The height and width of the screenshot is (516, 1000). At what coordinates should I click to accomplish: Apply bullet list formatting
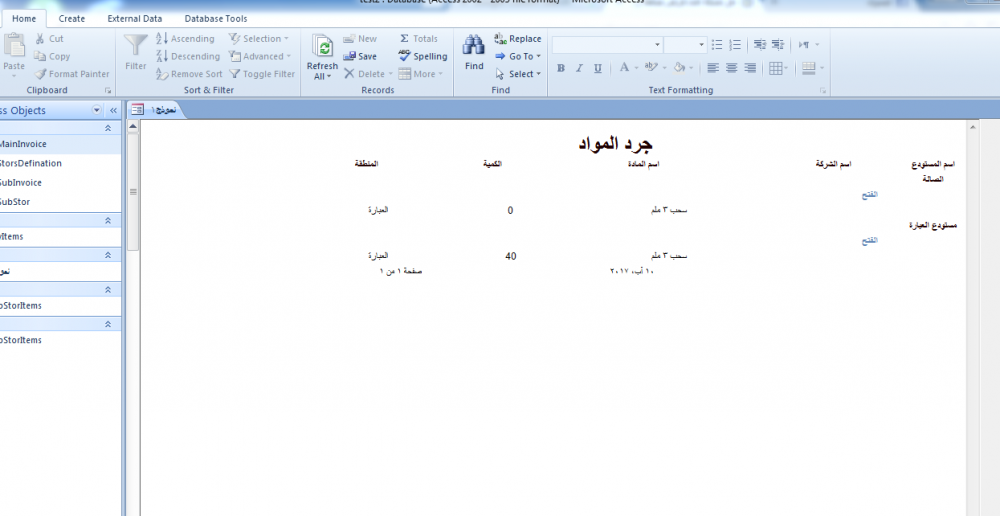(717, 45)
